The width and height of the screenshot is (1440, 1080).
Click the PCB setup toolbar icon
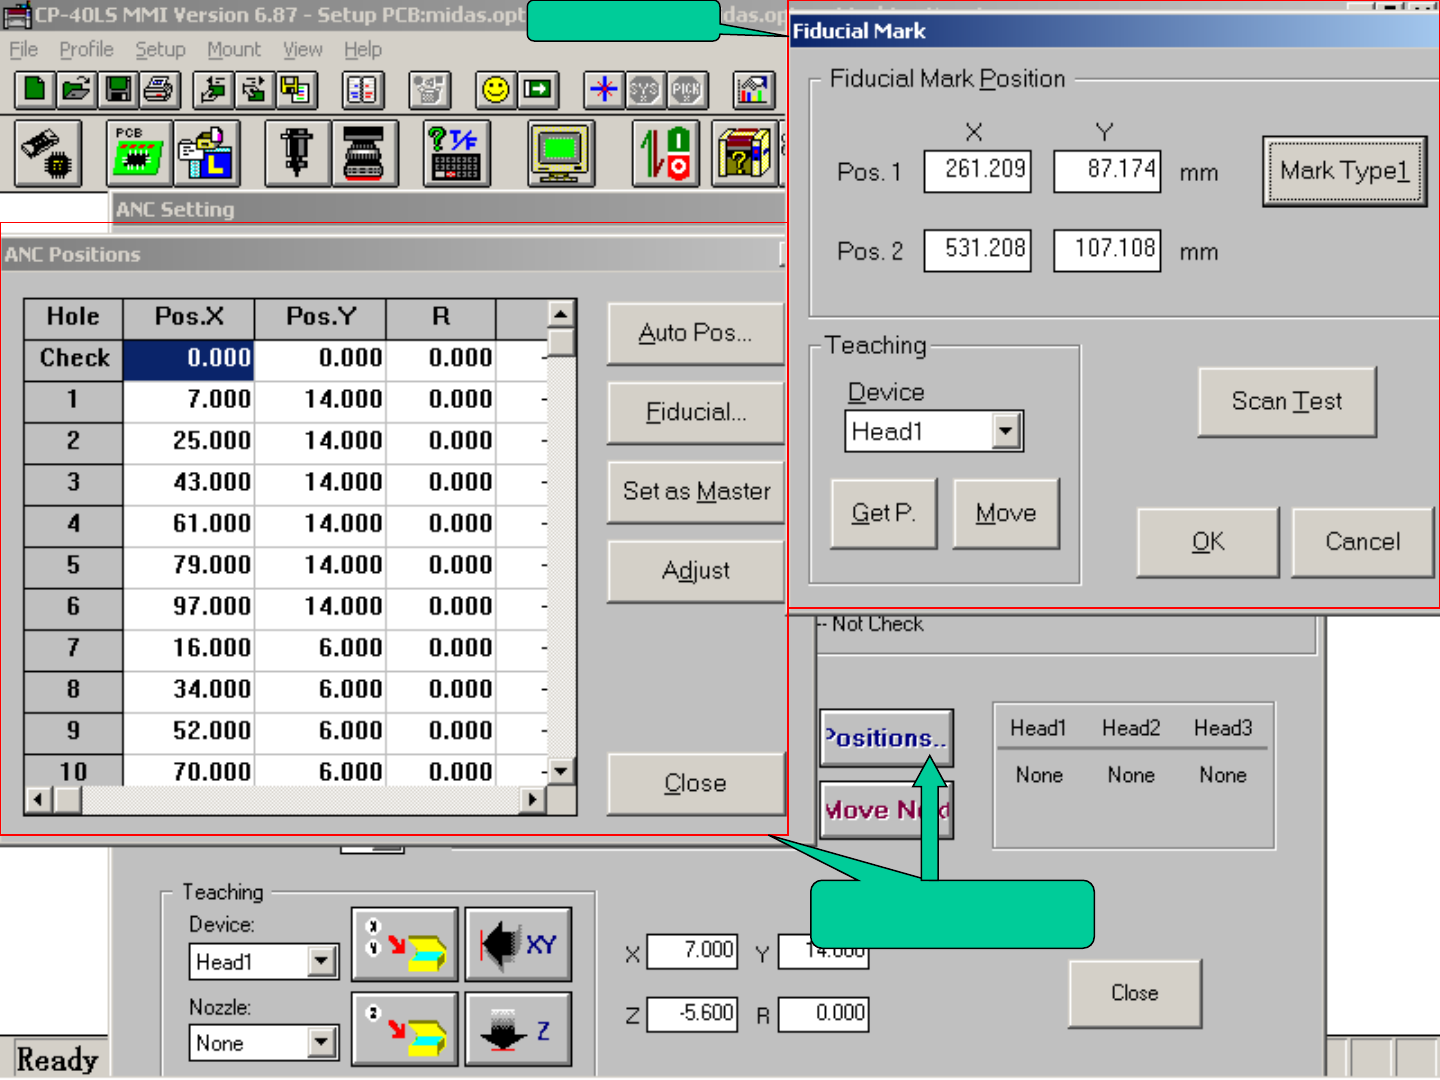138,153
